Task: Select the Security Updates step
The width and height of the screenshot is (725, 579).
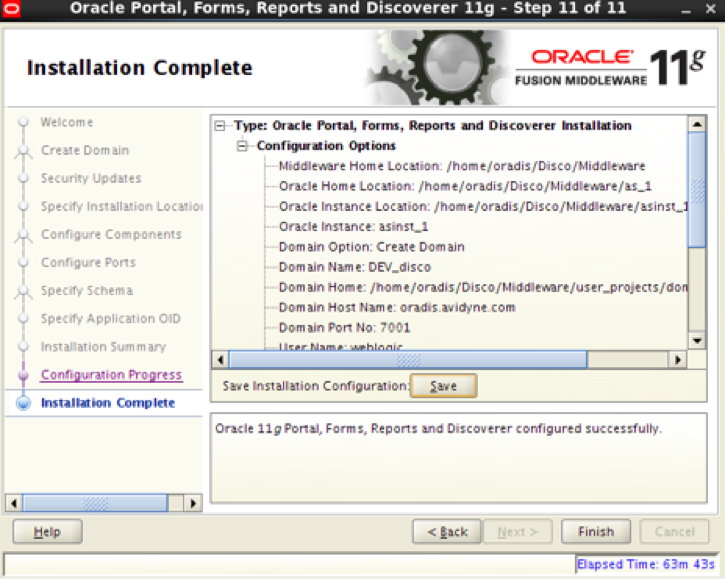Action: tap(91, 179)
